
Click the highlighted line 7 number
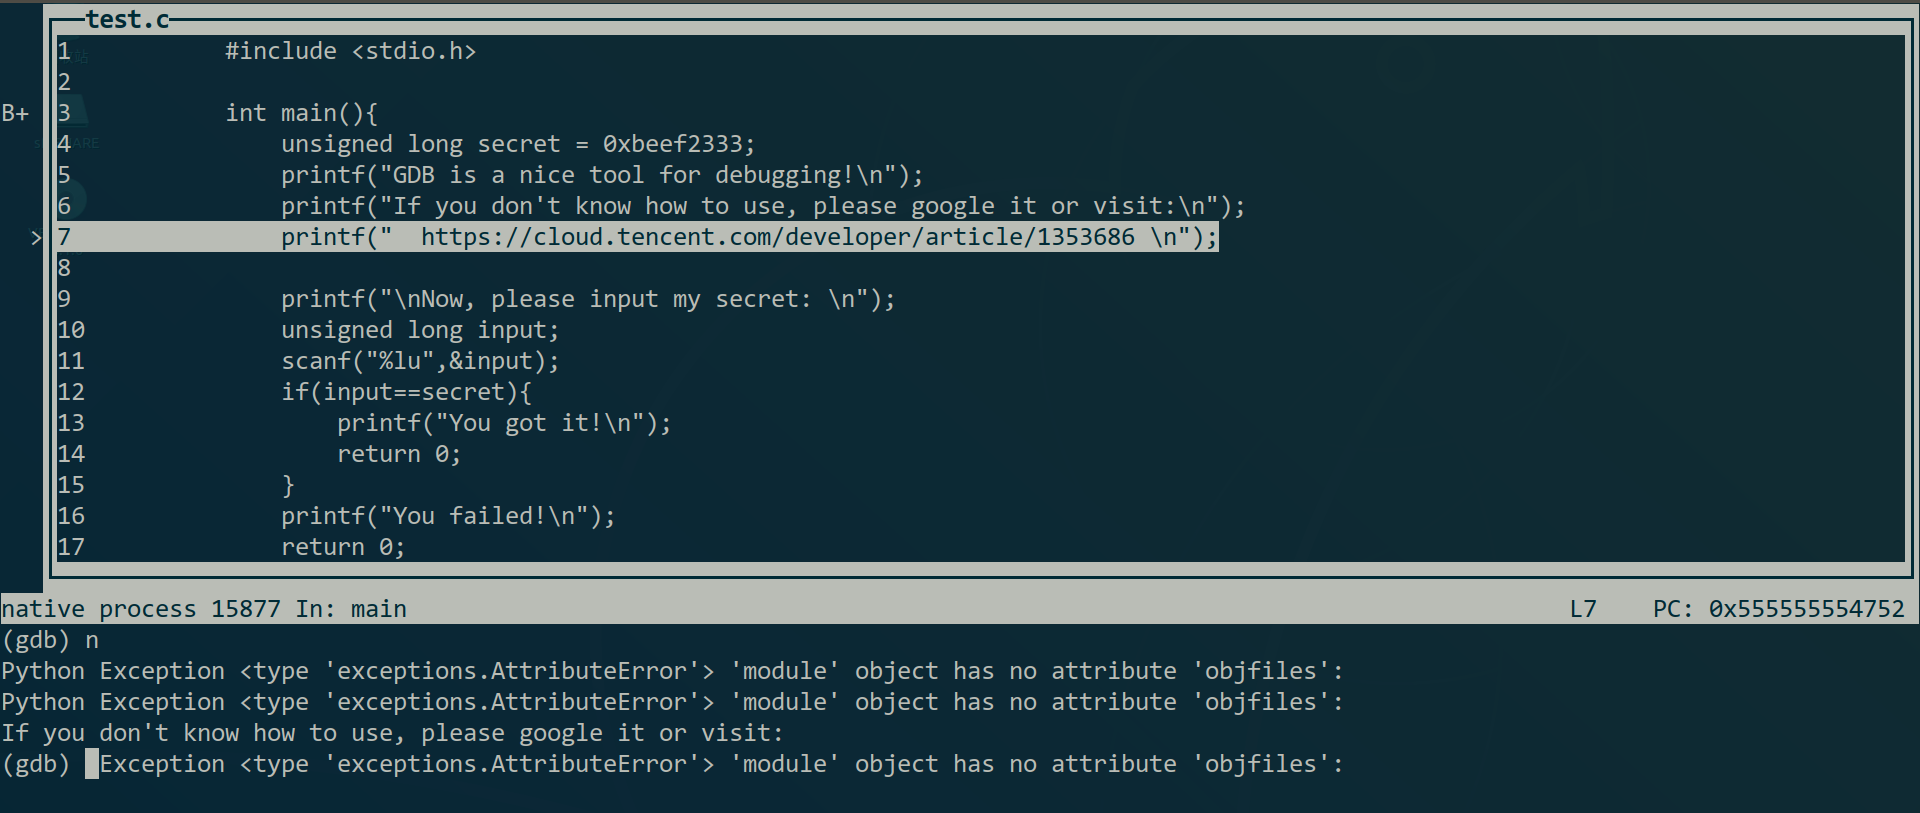coord(64,237)
